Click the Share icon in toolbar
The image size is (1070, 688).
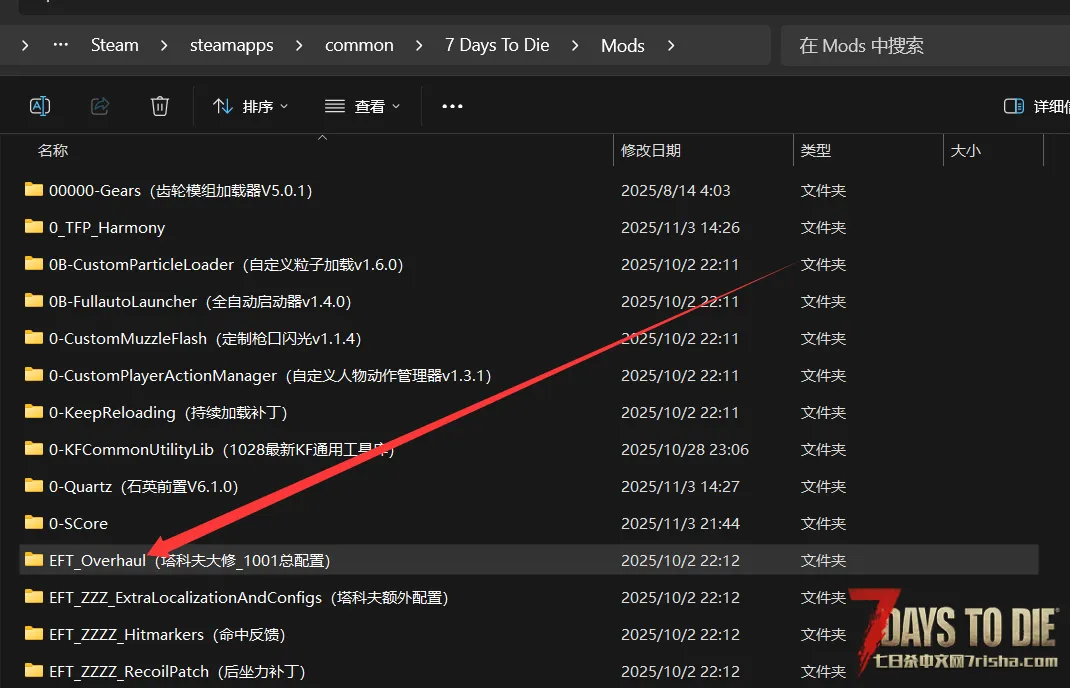pyautogui.click(x=100, y=106)
